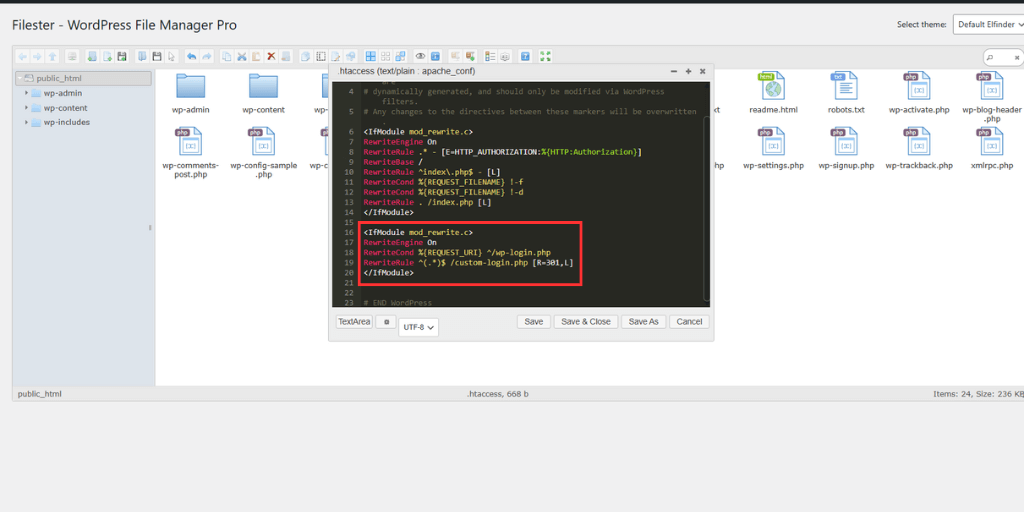
Task: Click the sort toolbar icon
Action: point(505,56)
